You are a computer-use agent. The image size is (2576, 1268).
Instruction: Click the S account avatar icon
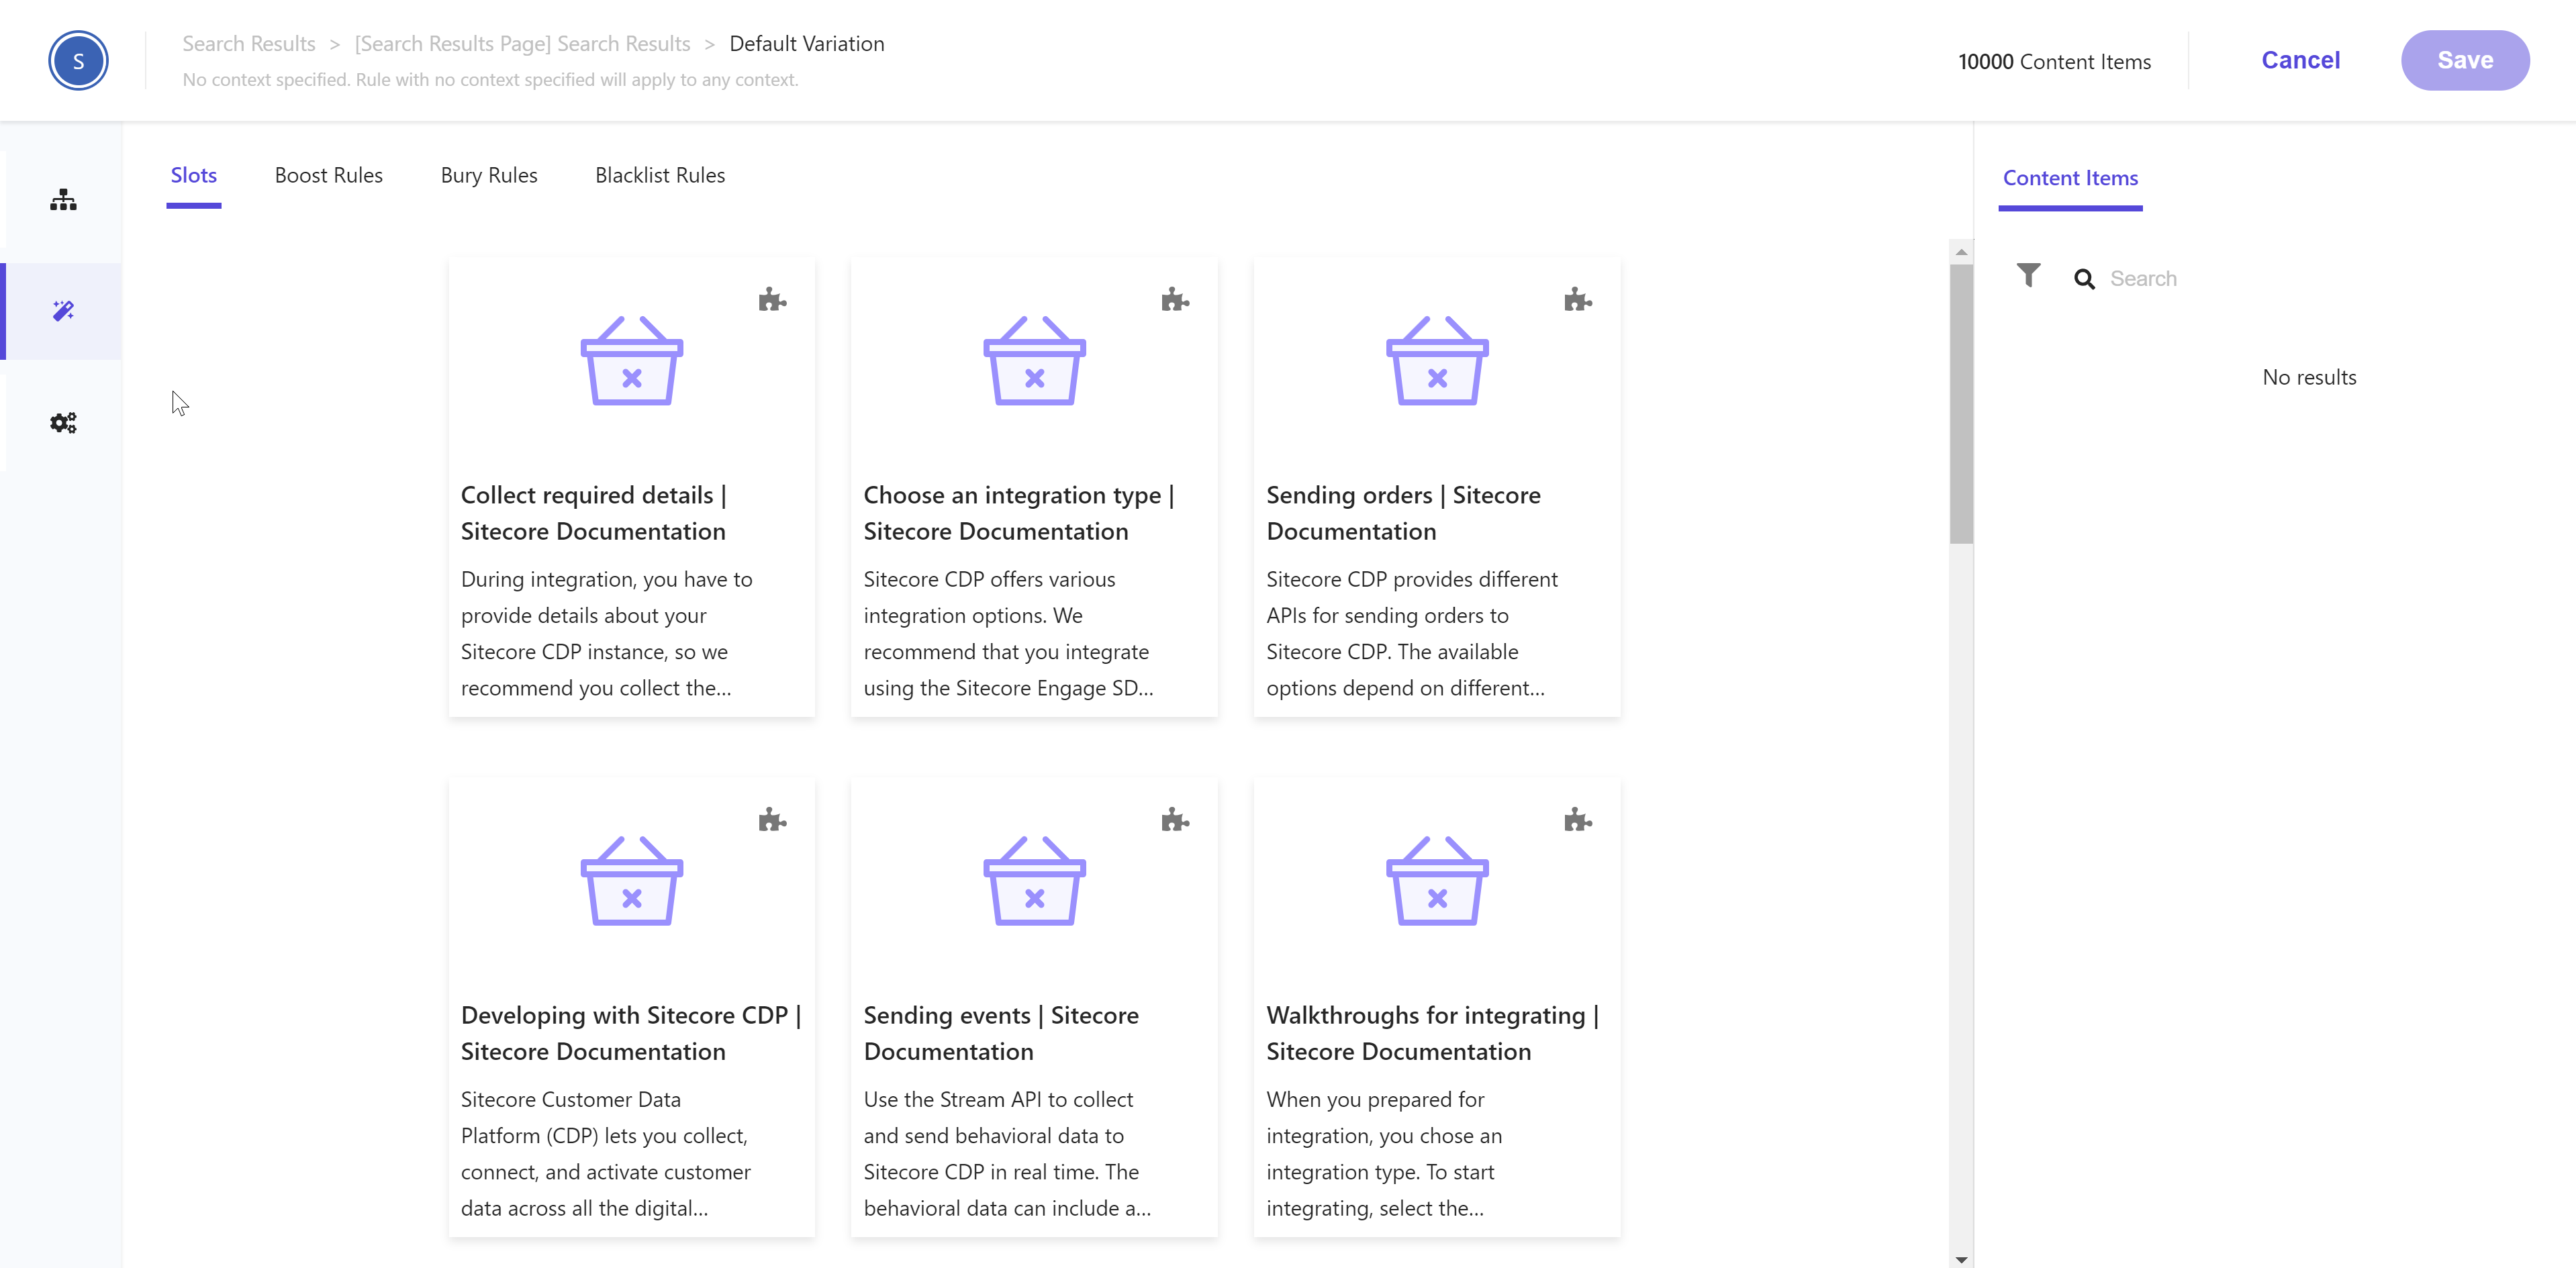[78, 60]
